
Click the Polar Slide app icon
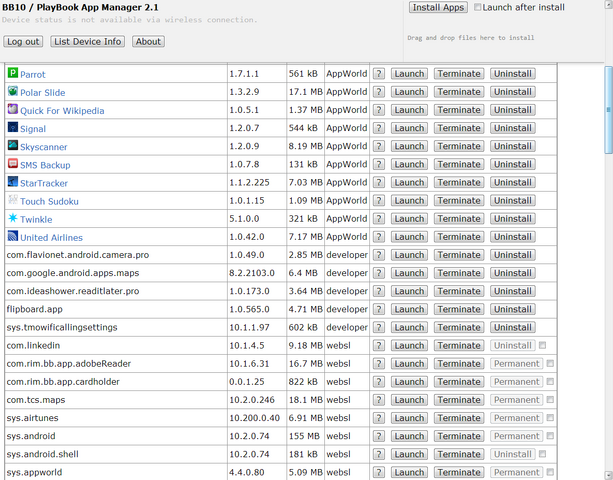coord(13,91)
